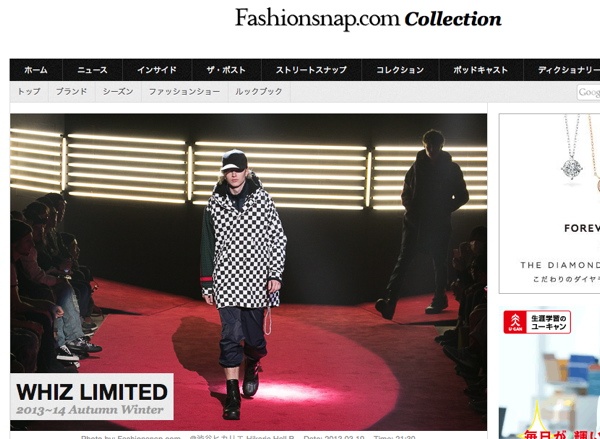Switch to the シーズン sub-tab

118,92
